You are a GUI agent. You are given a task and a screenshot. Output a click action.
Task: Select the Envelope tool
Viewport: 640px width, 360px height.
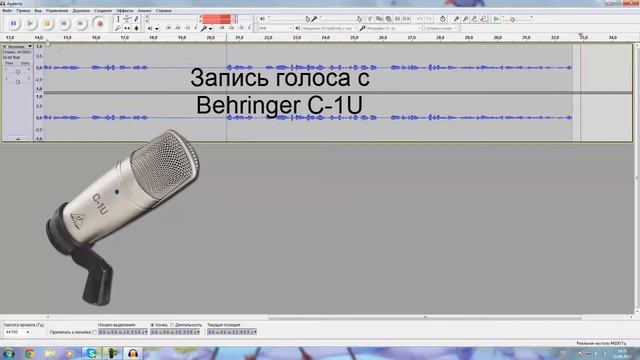click(127, 19)
